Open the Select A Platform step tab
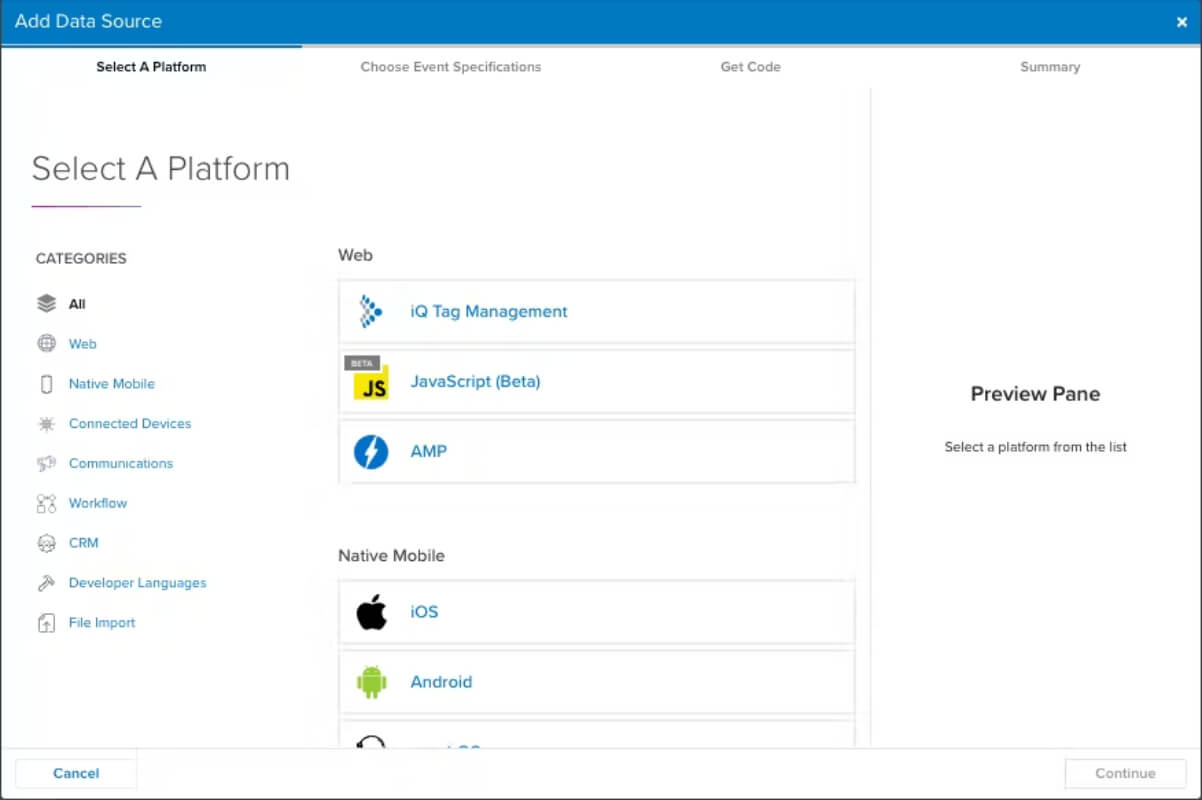Viewport: 1202px width, 800px height. 151,67
